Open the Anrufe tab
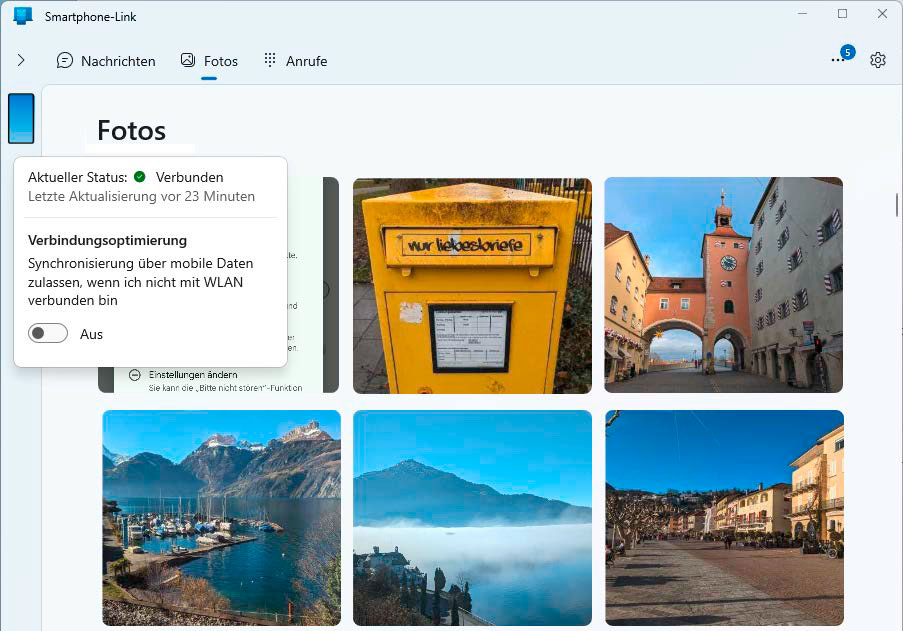Image resolution: width=903 pixels, height=631 pixels. (x=295, y=60)
